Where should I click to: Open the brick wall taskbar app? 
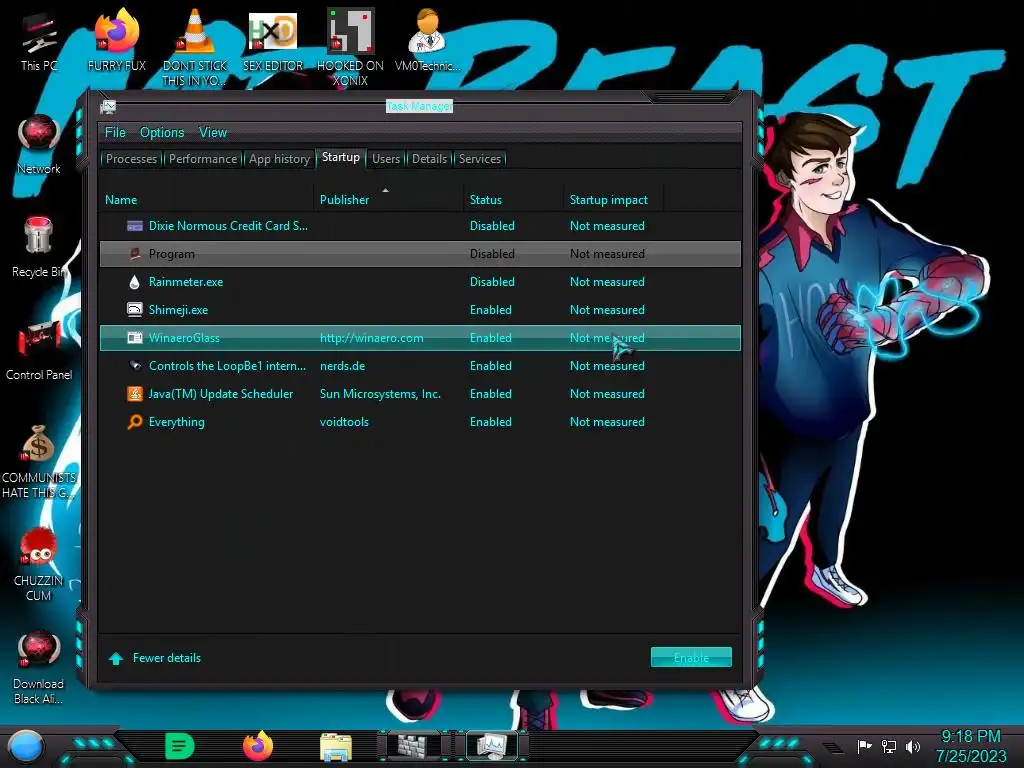click(x=415, y=746)
